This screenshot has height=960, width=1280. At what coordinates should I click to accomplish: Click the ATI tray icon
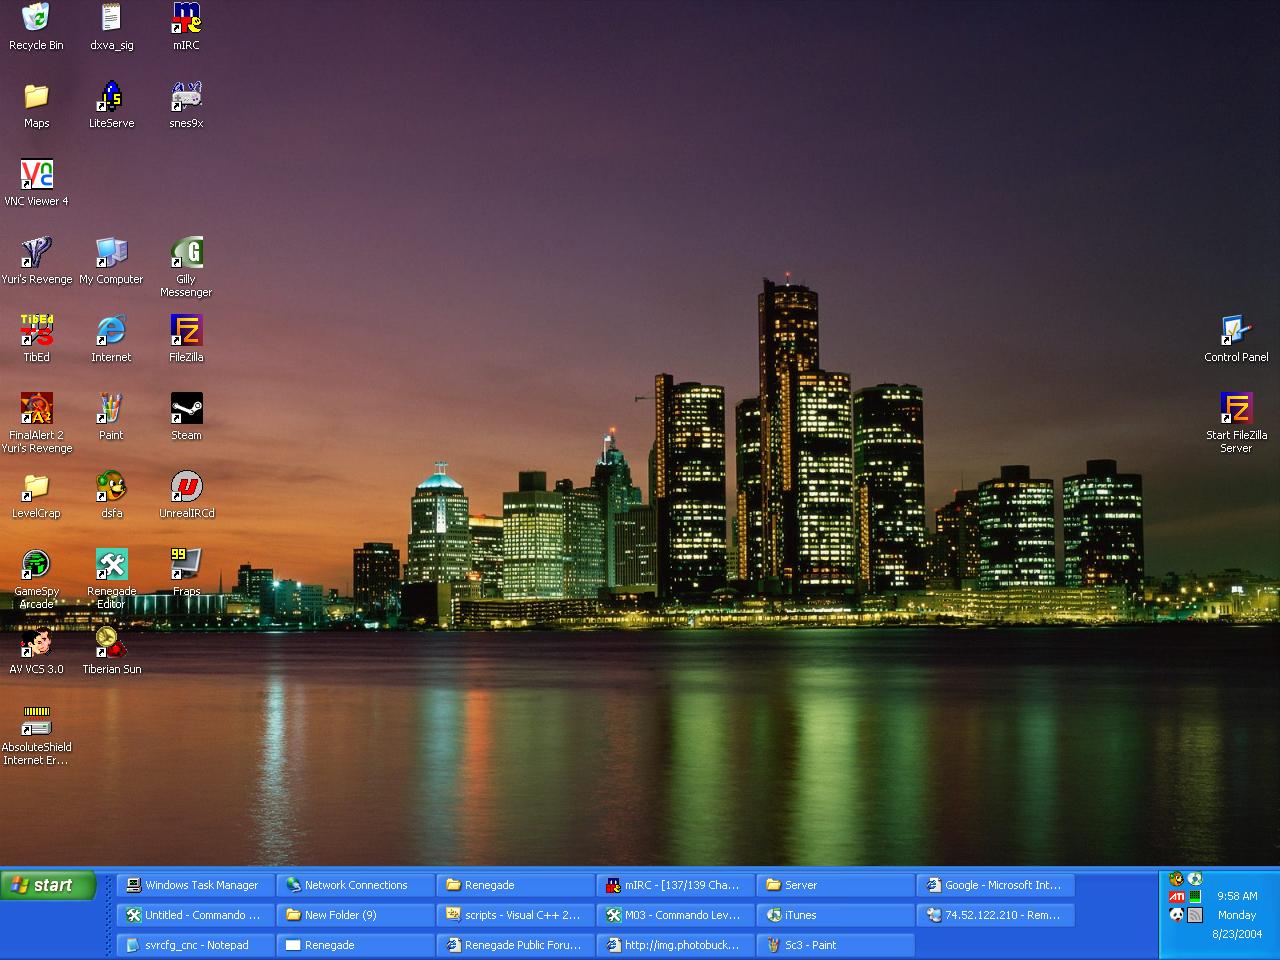(1177, 897)
